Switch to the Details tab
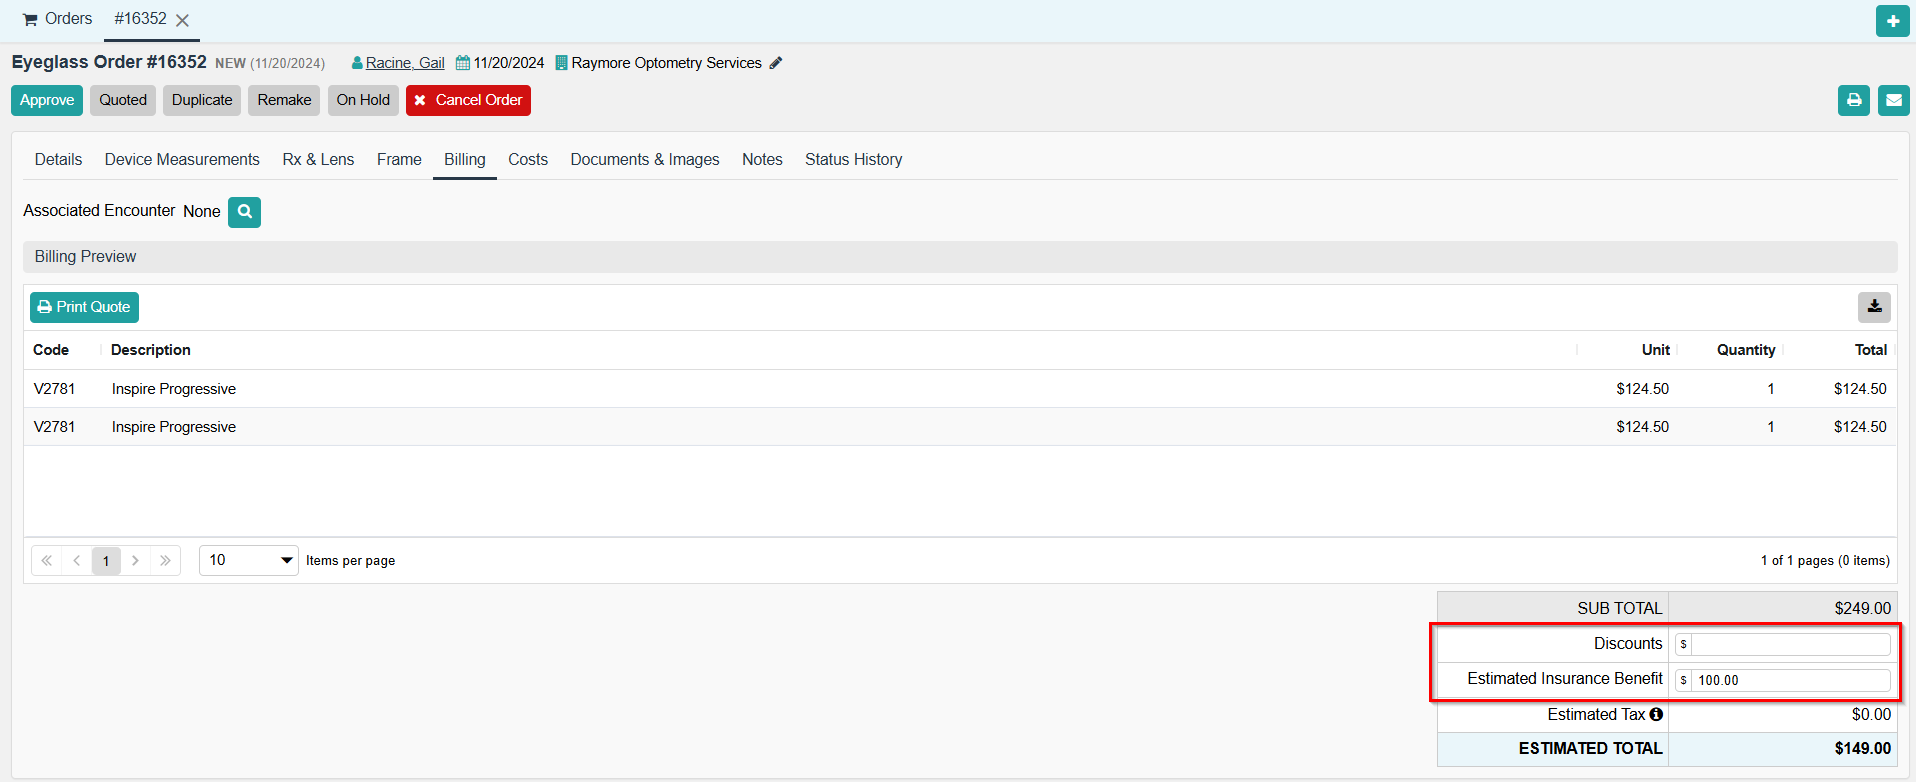The image size is (1916, 782). click(x=58, y=159)
